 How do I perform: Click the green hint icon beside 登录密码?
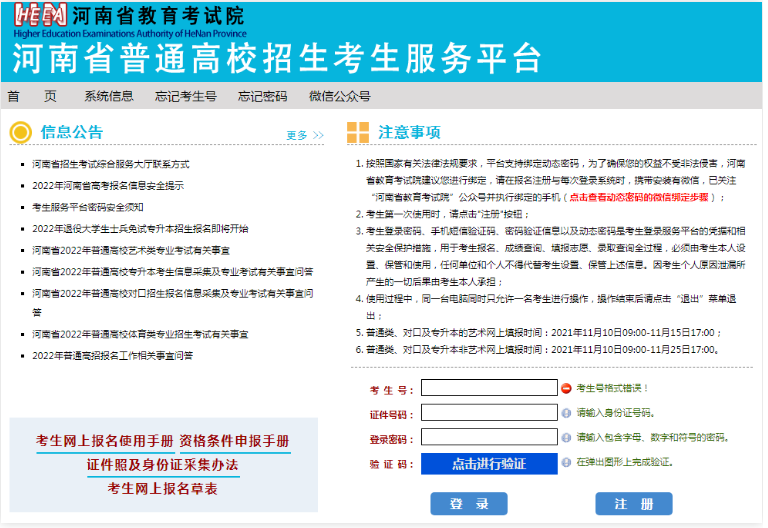pyautogui.click(x=566, y=438)
